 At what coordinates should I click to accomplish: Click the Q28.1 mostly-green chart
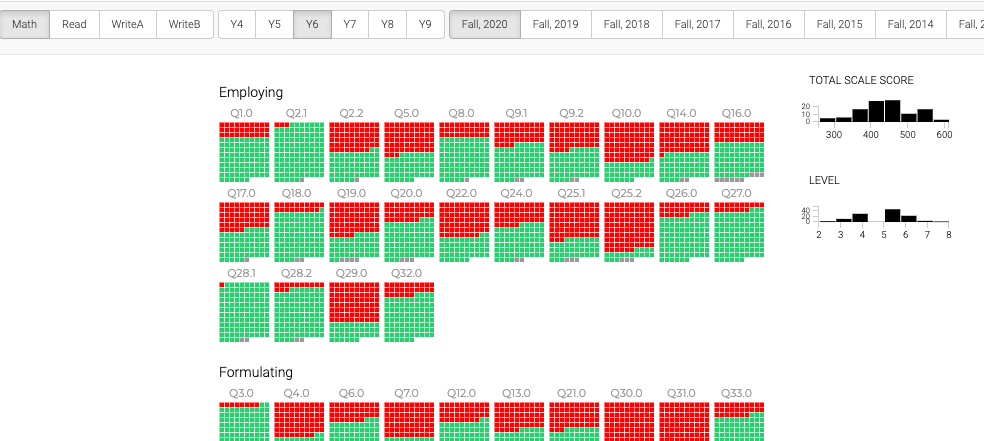[x=244, y=311]
